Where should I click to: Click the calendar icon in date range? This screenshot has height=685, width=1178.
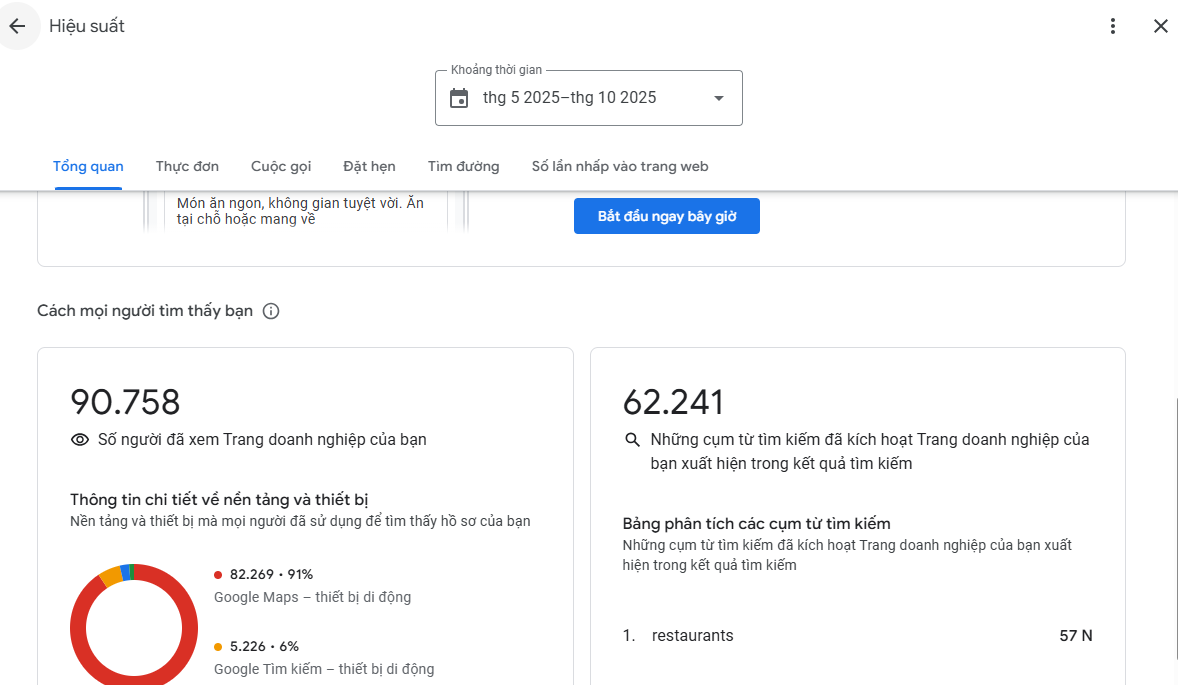[x=459, y=98]
